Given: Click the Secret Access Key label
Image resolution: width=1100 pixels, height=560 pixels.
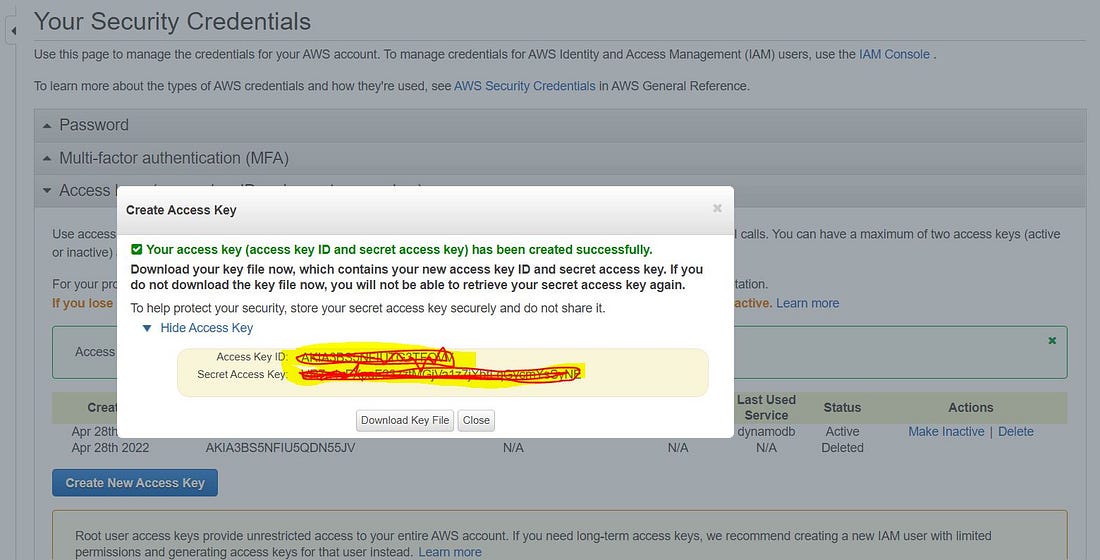Looking at the screenshot, I should pyautogui.click(x=243, y=374).
